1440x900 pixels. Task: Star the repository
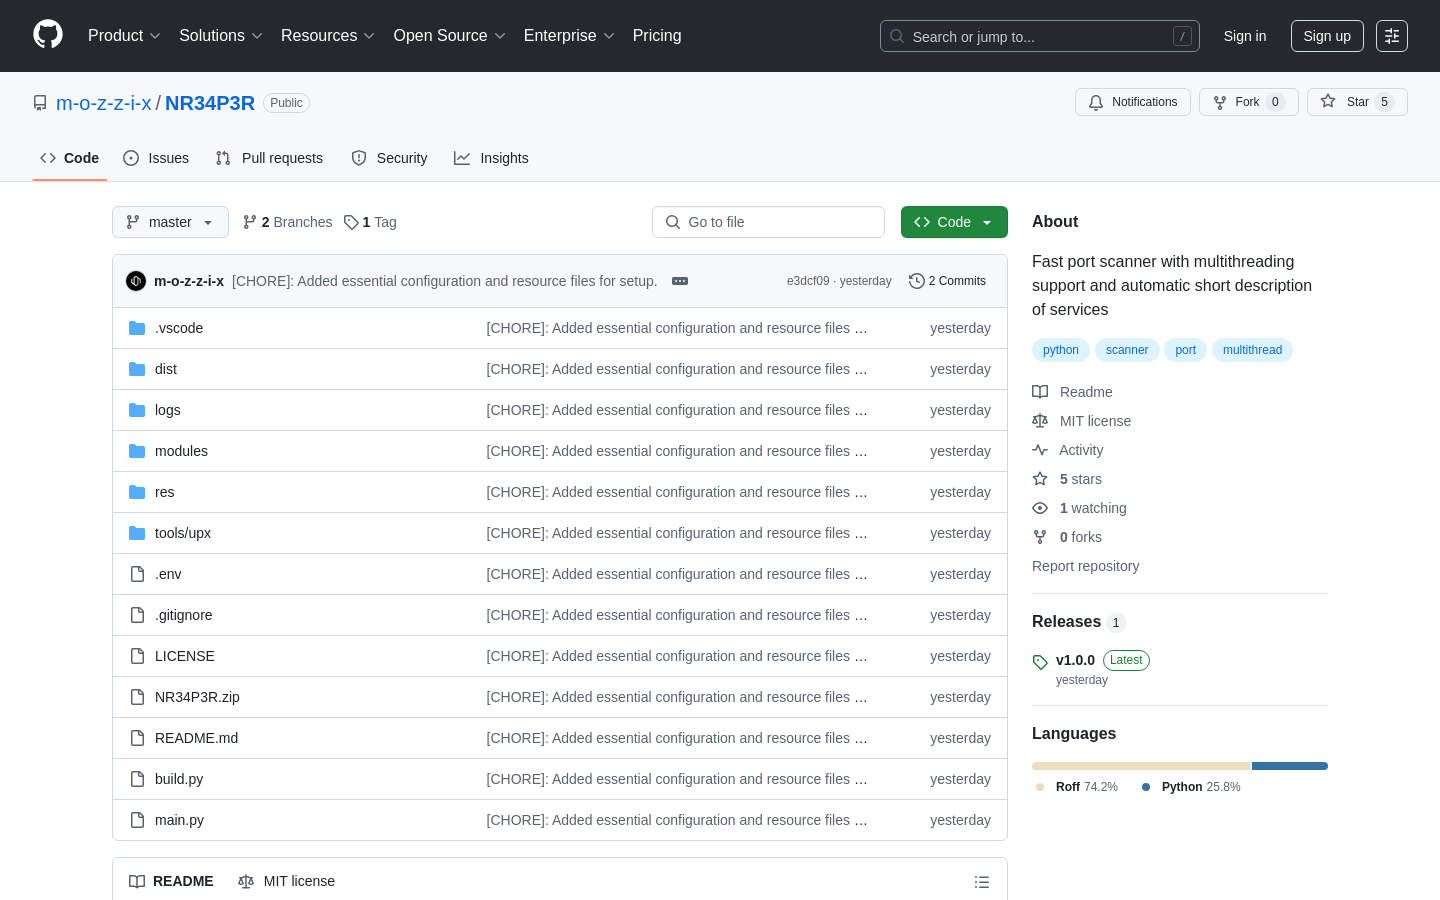coord(1357,102)
